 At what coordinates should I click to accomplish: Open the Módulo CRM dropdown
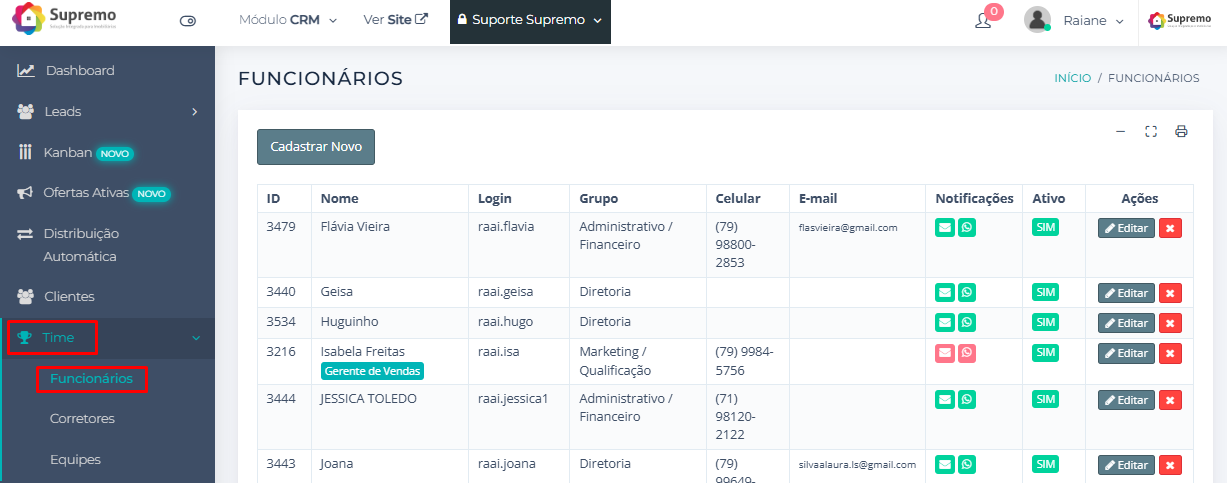pyautogui.click(x=288, y=20)
